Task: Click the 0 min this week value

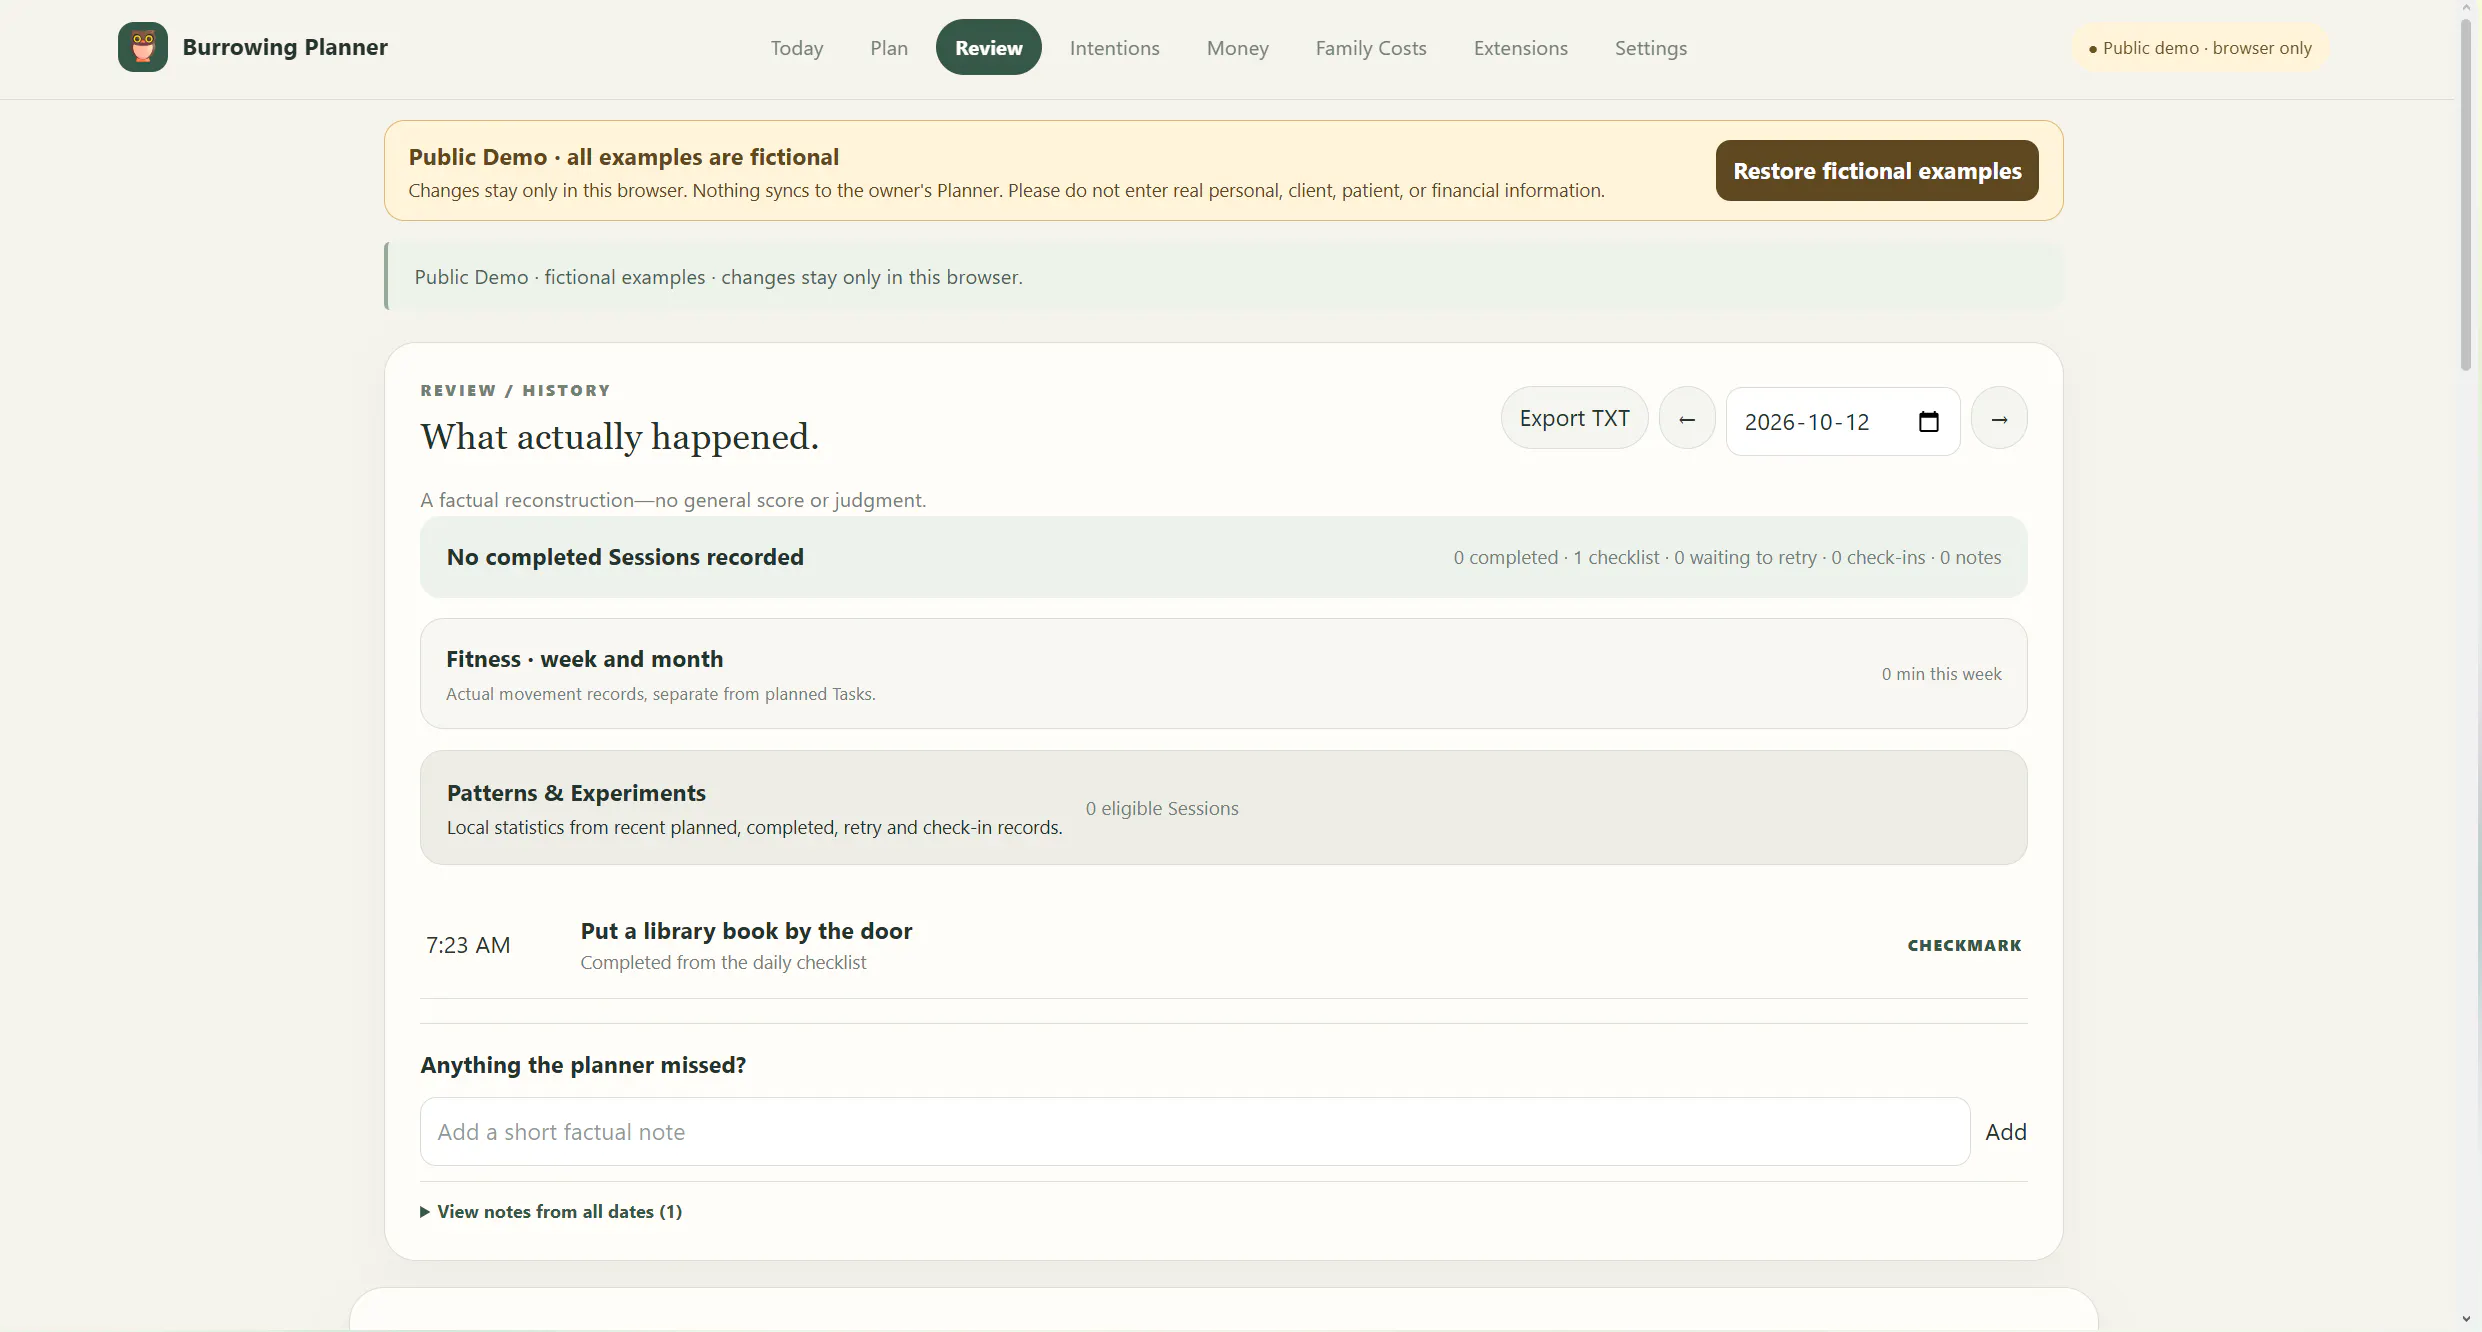Action: coord(1941,674)
